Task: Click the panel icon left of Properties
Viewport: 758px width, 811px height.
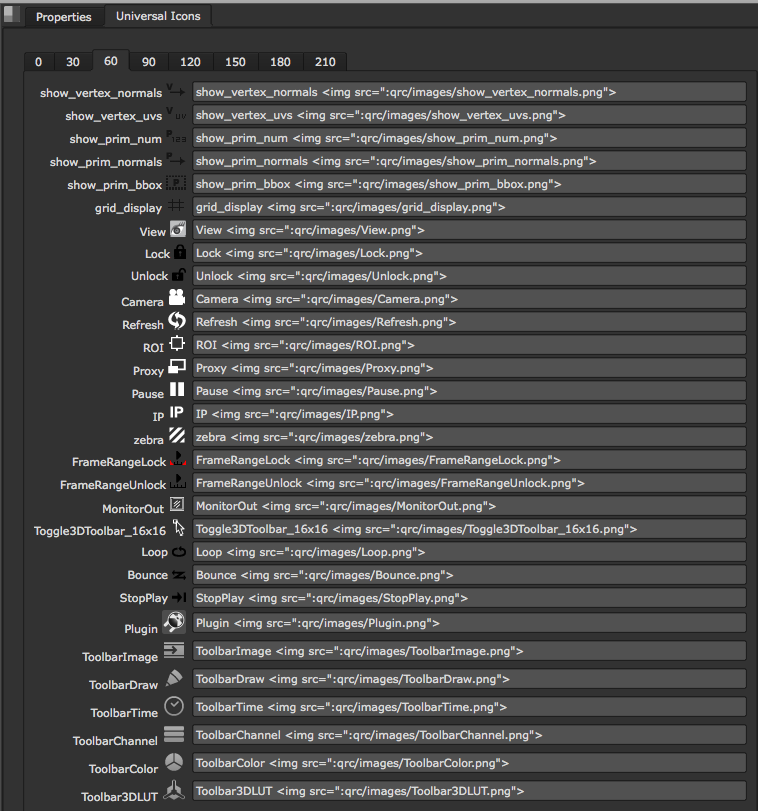Action: click(11, 14)
